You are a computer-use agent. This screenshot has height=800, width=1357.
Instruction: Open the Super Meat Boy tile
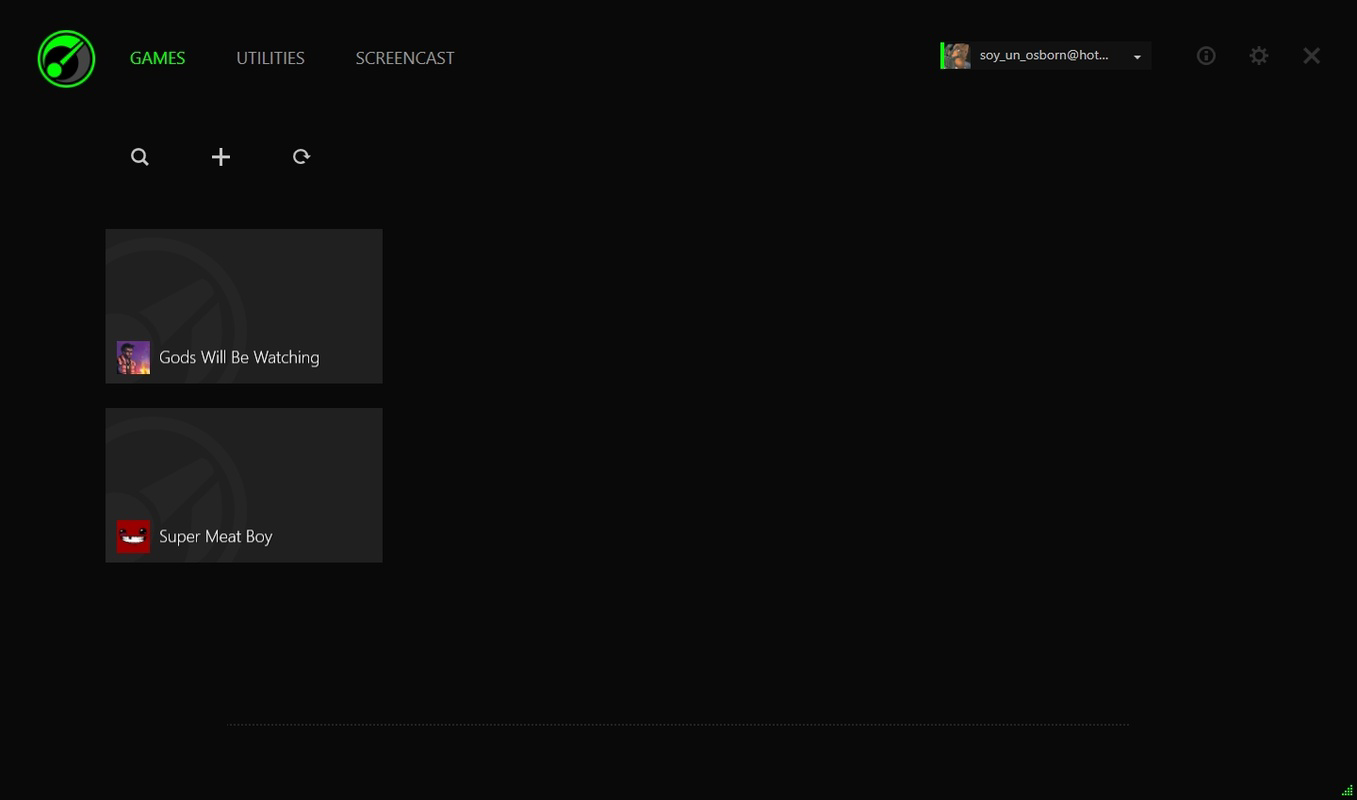point(244,485)
